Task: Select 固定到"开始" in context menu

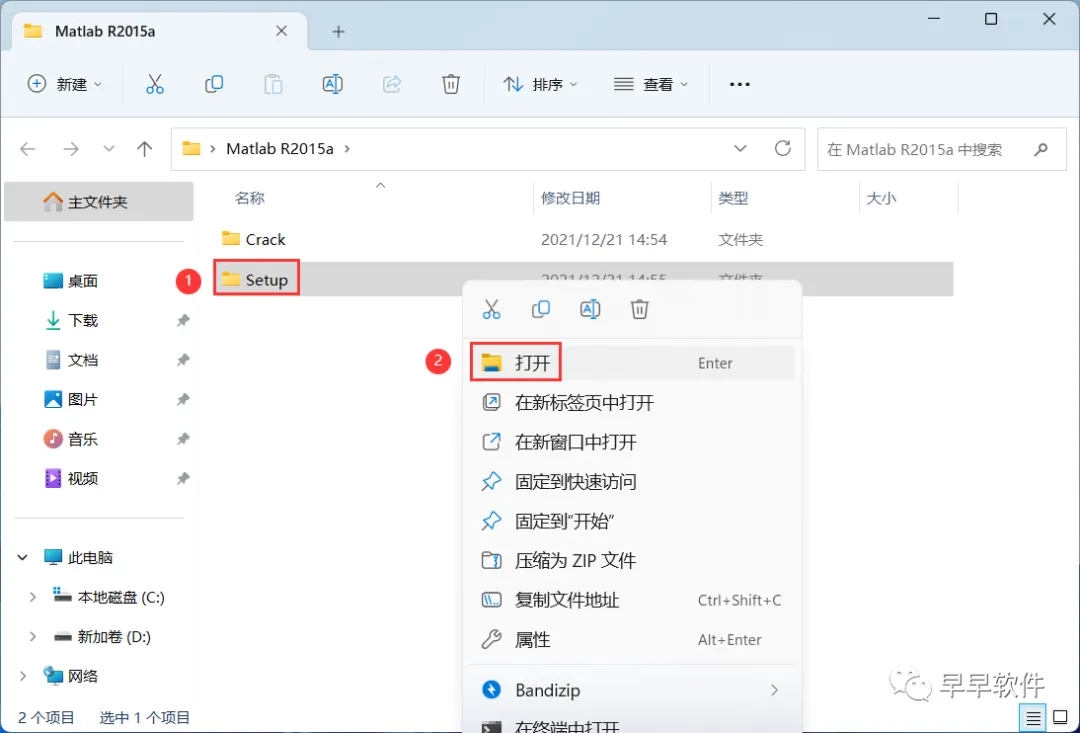Action: (632, 521)
